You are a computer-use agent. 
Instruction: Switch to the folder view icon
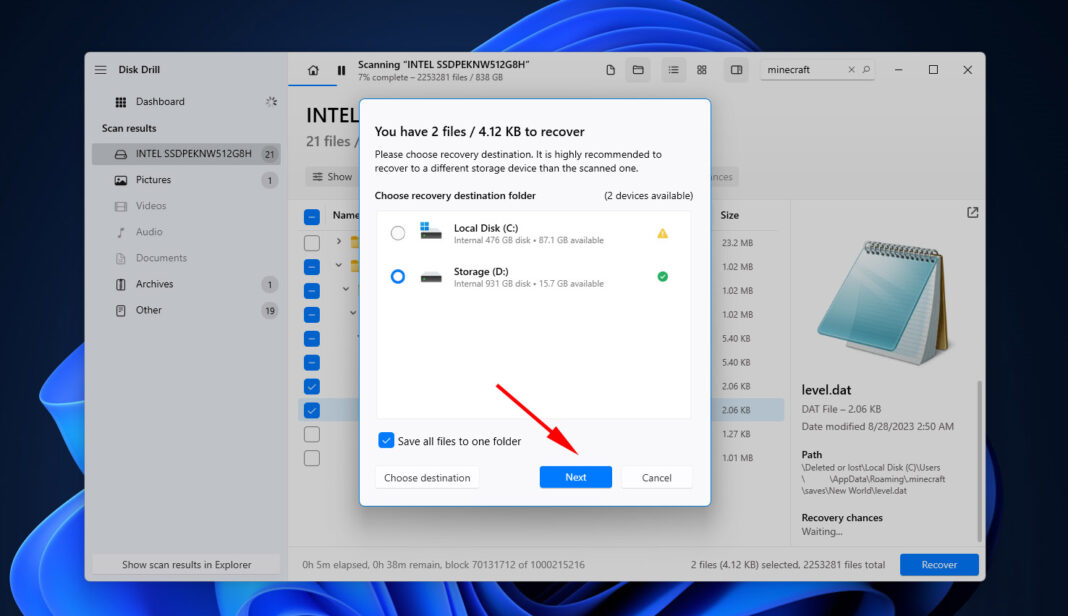[x=637, y=70]
